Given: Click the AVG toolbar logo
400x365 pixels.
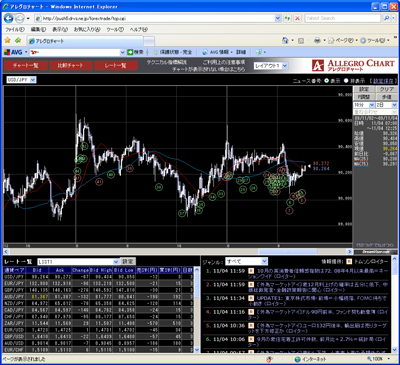Looking at the screenshot, I should tap(13, 52).
